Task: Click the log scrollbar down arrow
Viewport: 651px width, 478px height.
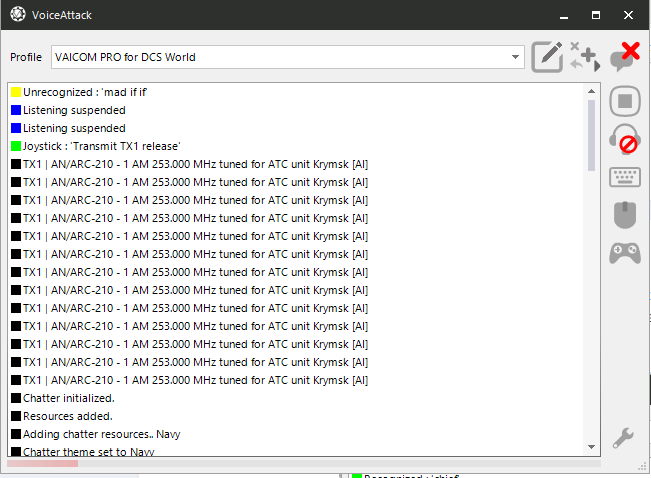Action: [x=591, y=447]
